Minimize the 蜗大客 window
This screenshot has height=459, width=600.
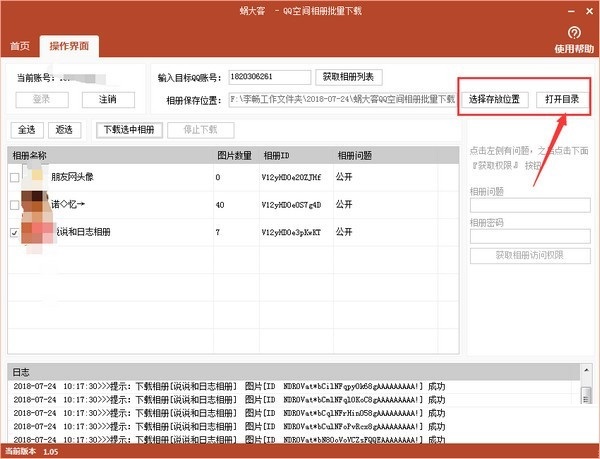coord(571,11)
